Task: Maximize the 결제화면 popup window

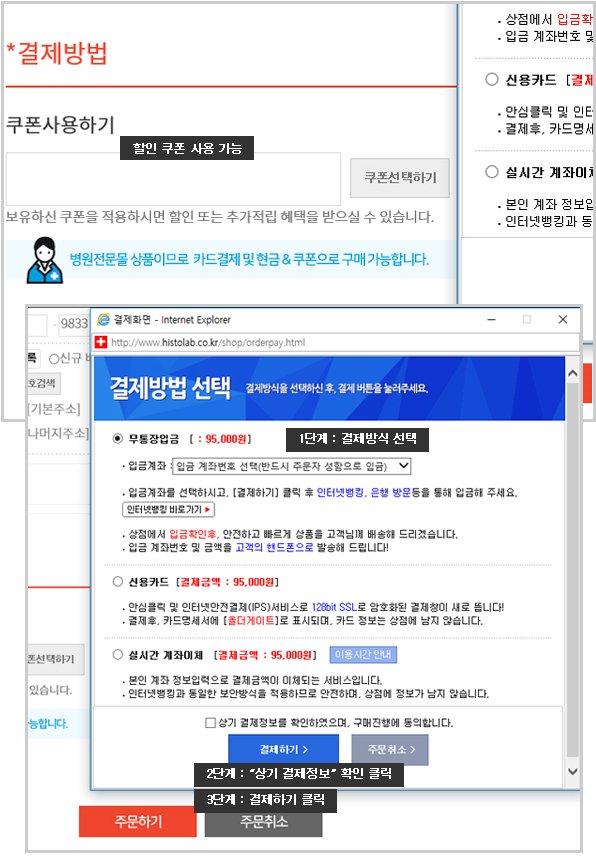Action: point(527,319)
